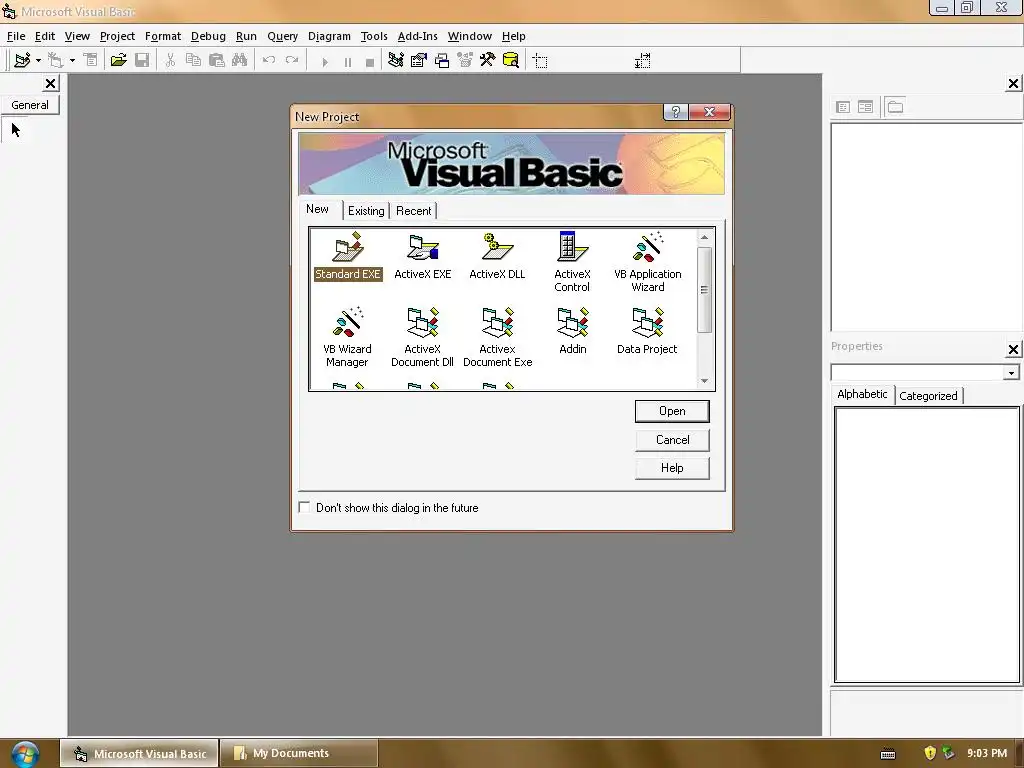
Task: Select the Pointer tool in the Toolbox
Action: click(x=16, y=130)
